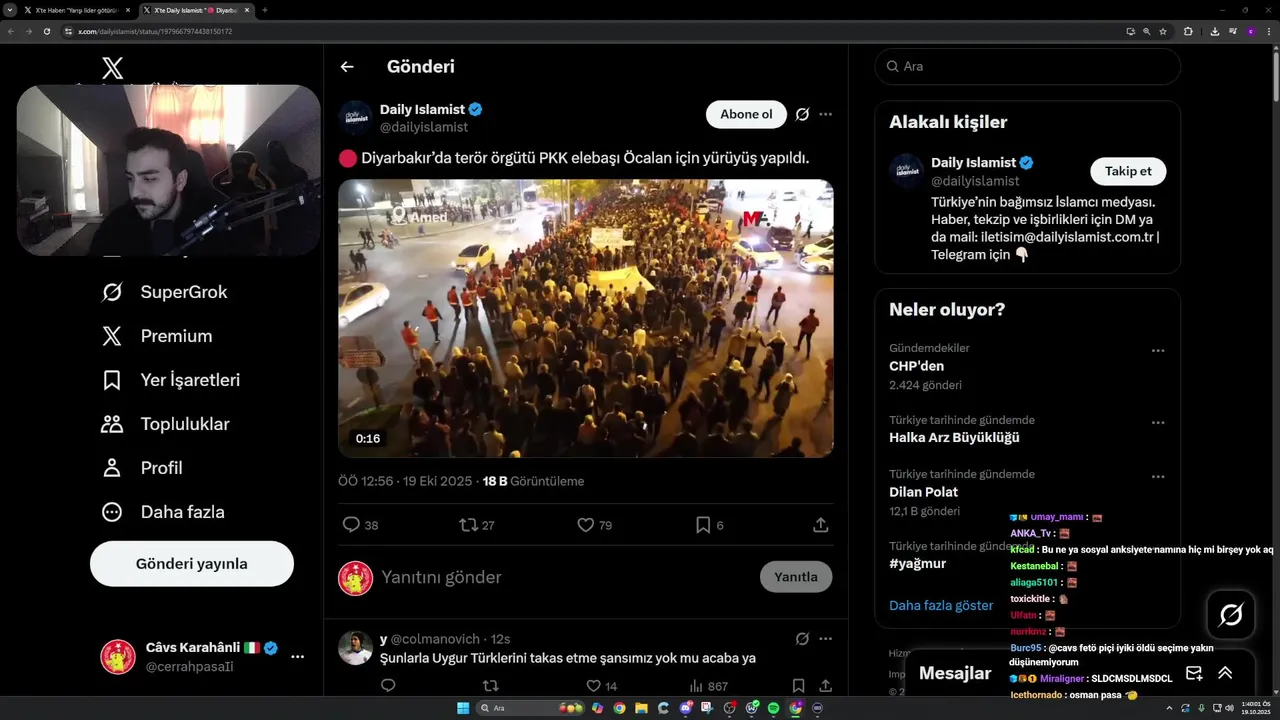Click the Abone ol subscribe button
The width and height of the screenshot is (1280, 720).
(746, 114)
